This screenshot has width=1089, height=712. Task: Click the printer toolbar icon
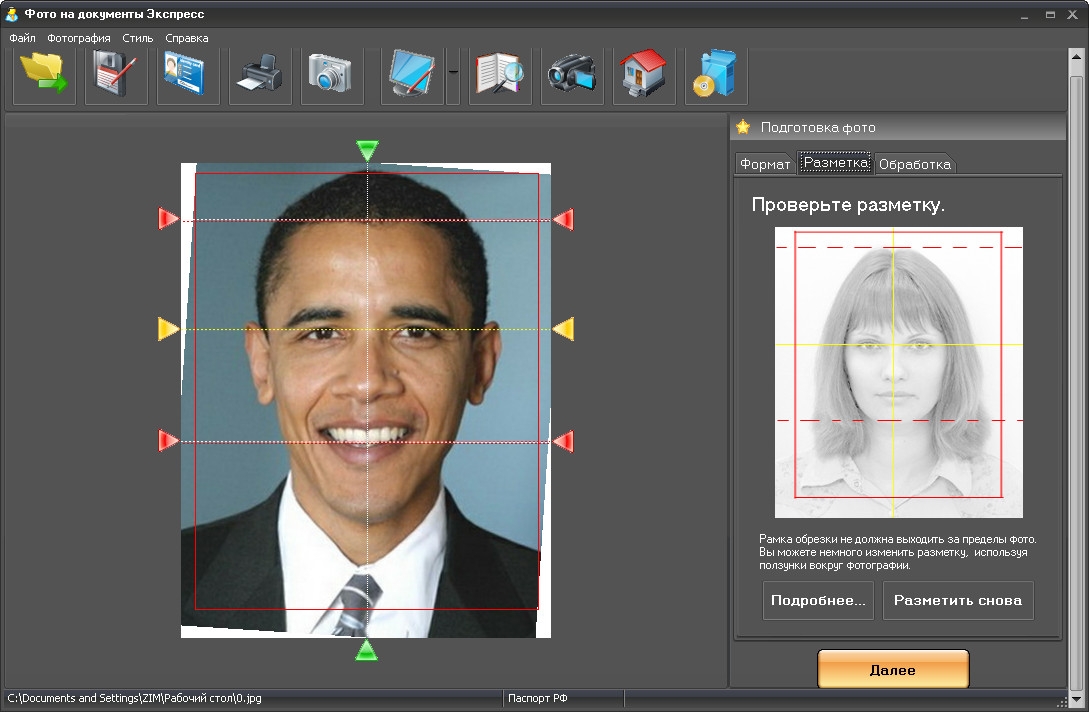click(x=260, y=74)
